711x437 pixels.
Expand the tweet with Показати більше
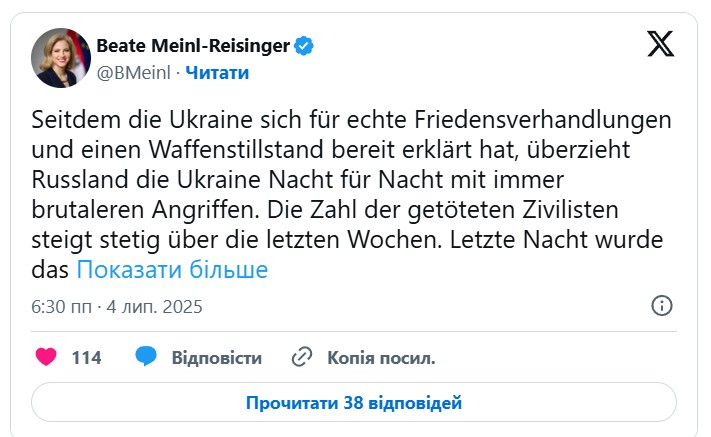pyautogui.click(x=172, y=270)
